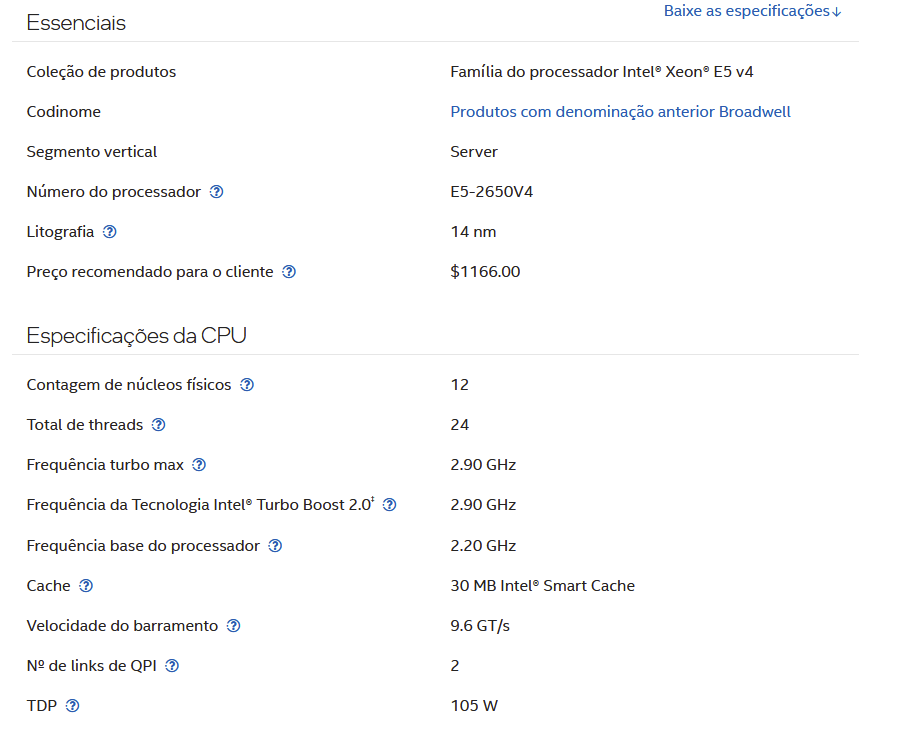Select the 14 nm lithography value
Viewport: 897px width, 740px height.
click(x=473, y=232)
